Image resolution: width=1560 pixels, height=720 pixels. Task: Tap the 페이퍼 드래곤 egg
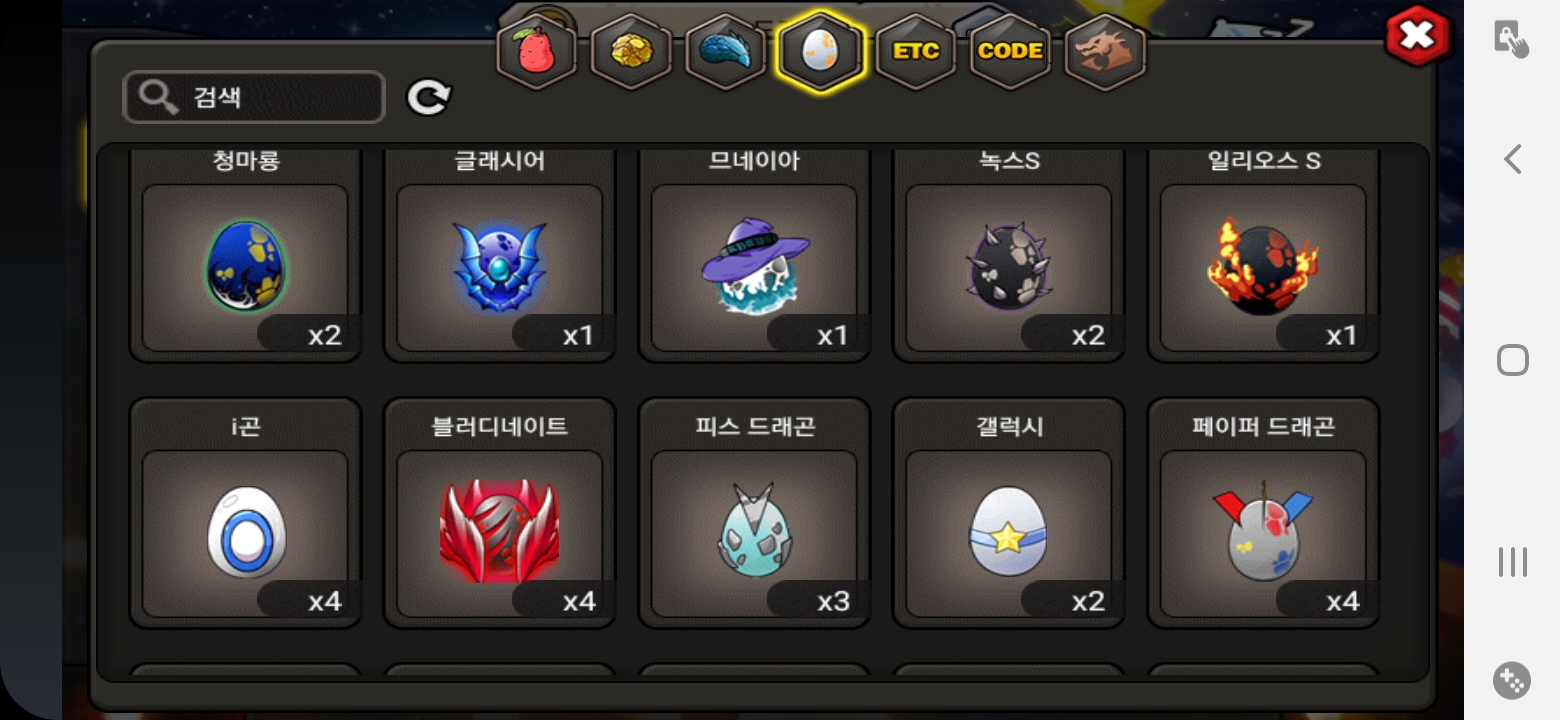1263,534
